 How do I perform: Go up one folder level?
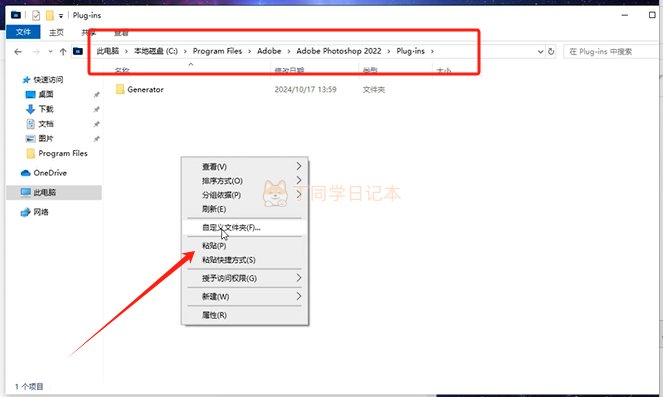tap(63, 52)
